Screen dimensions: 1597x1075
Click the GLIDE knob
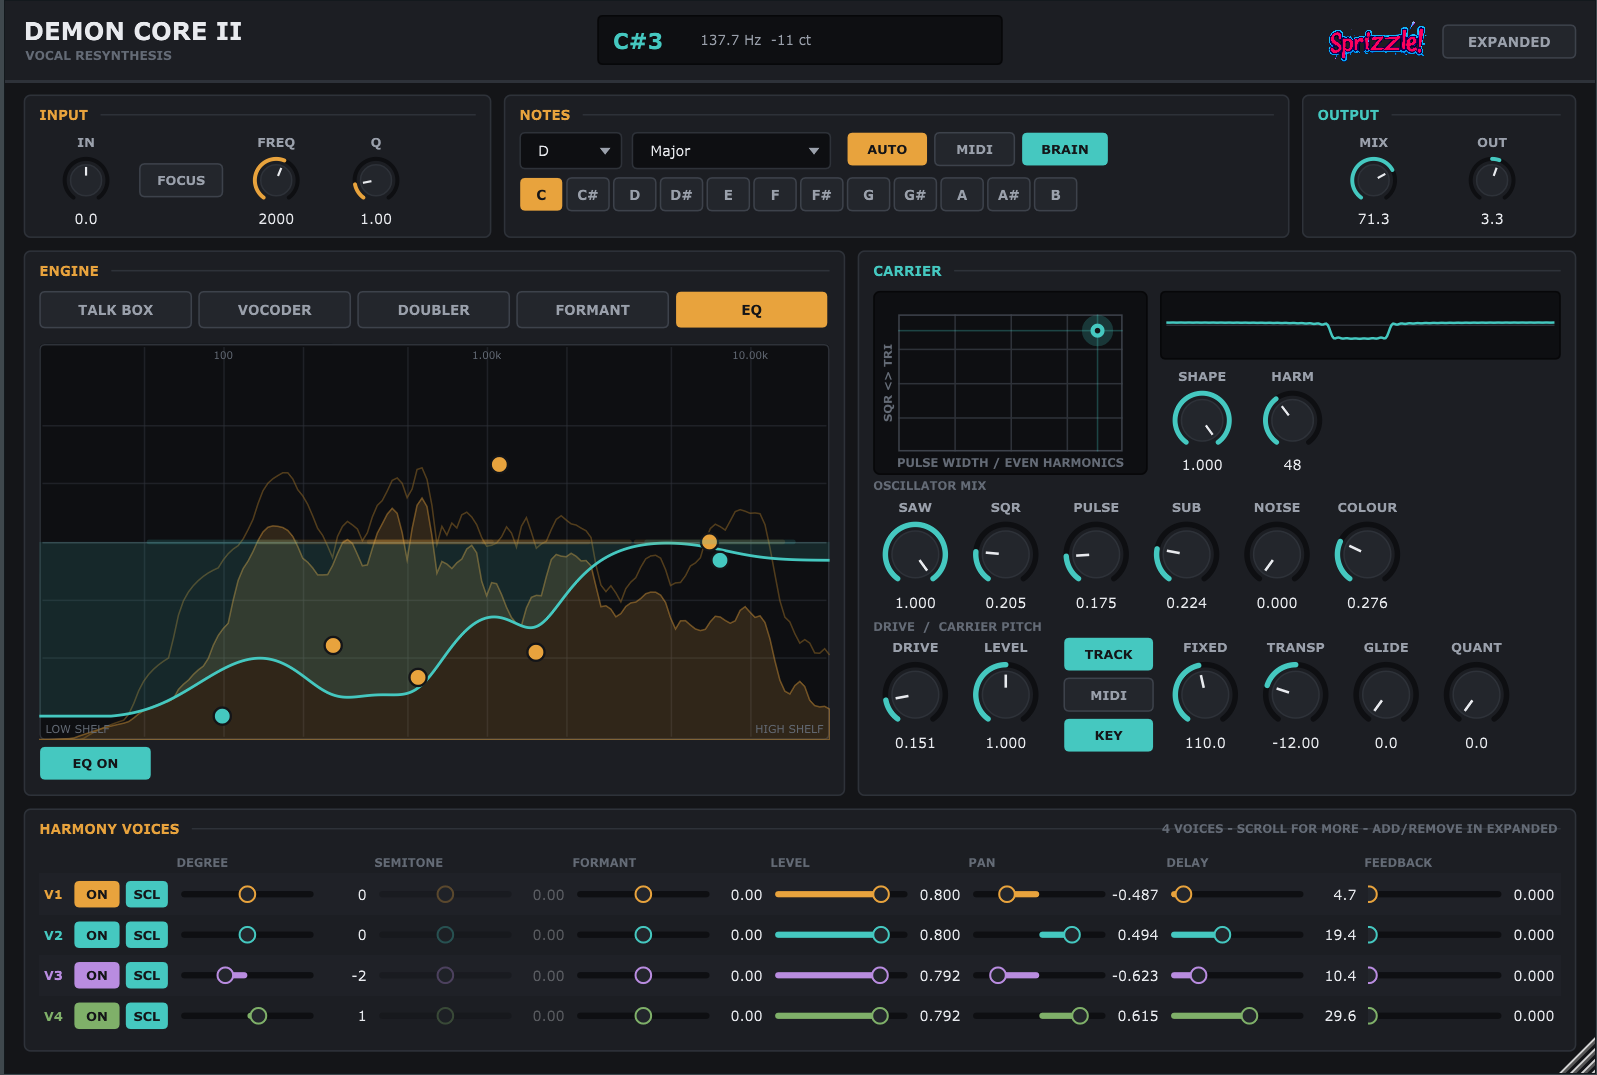(x=1386, y=694)
